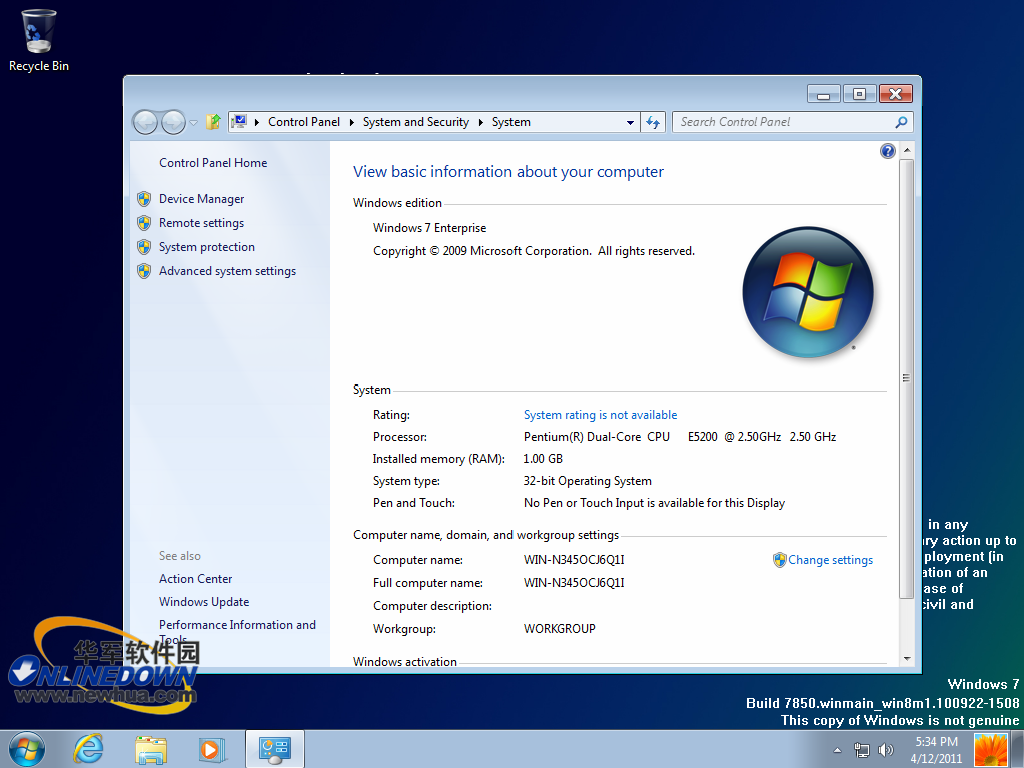
Task: Click the computer icon in address bar
Action: (239, 121)
